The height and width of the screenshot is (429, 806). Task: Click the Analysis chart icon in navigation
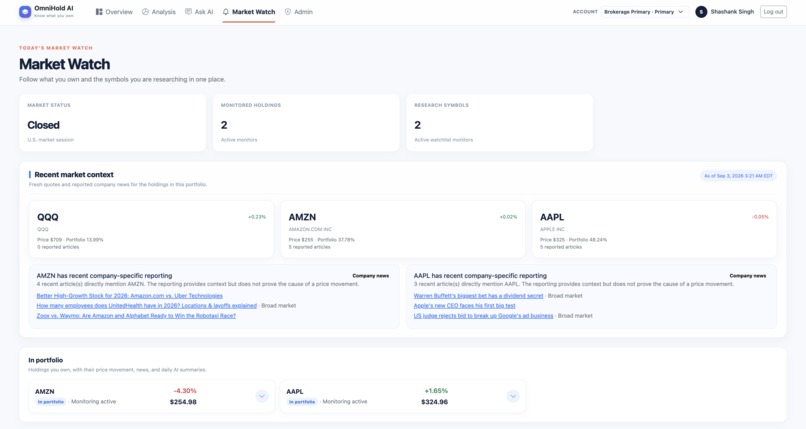[x=145, y=12]
